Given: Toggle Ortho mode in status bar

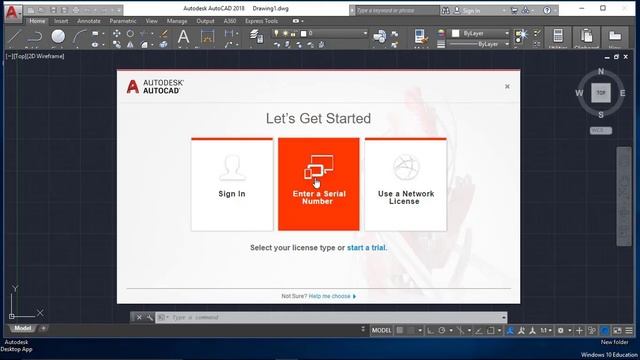Looking at the screenshot, I should [430, 330].
